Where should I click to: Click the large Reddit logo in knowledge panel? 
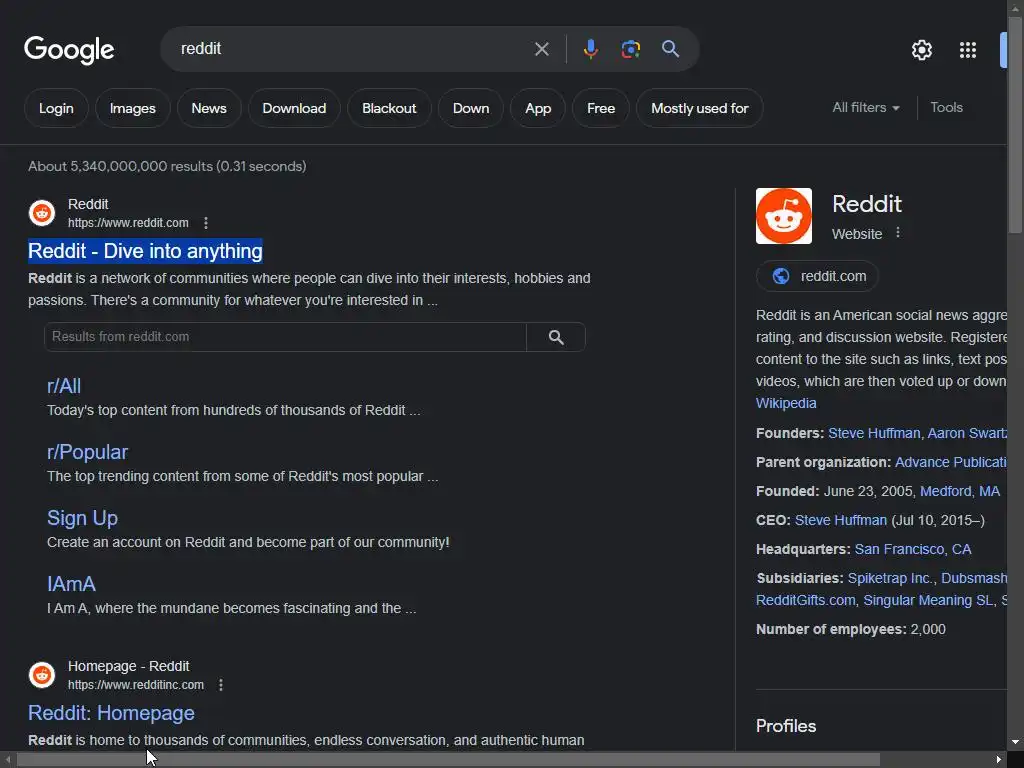pyautogui.click(x=784, y=216)
